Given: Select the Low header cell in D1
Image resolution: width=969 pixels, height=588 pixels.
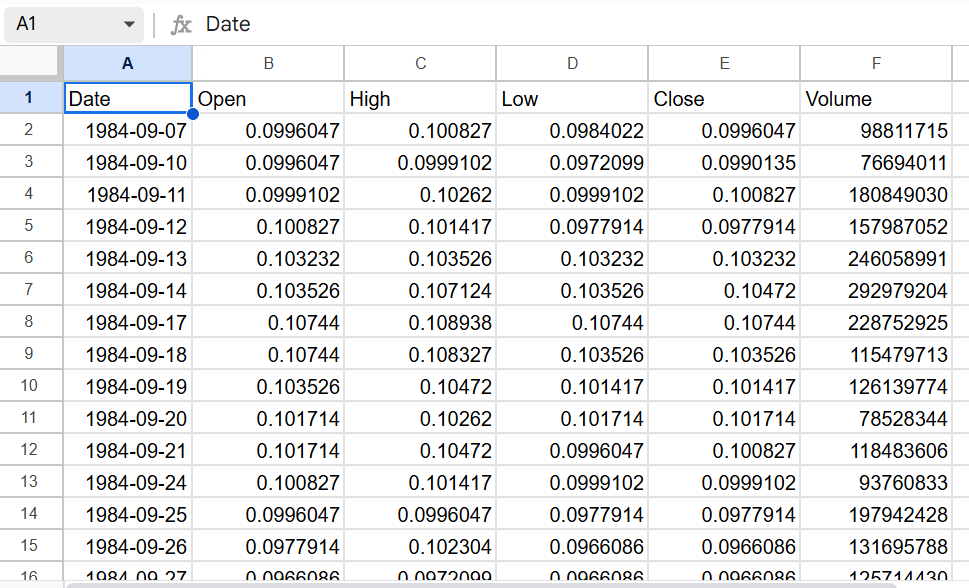Looking at the screenshot, I should click(572, 98).
